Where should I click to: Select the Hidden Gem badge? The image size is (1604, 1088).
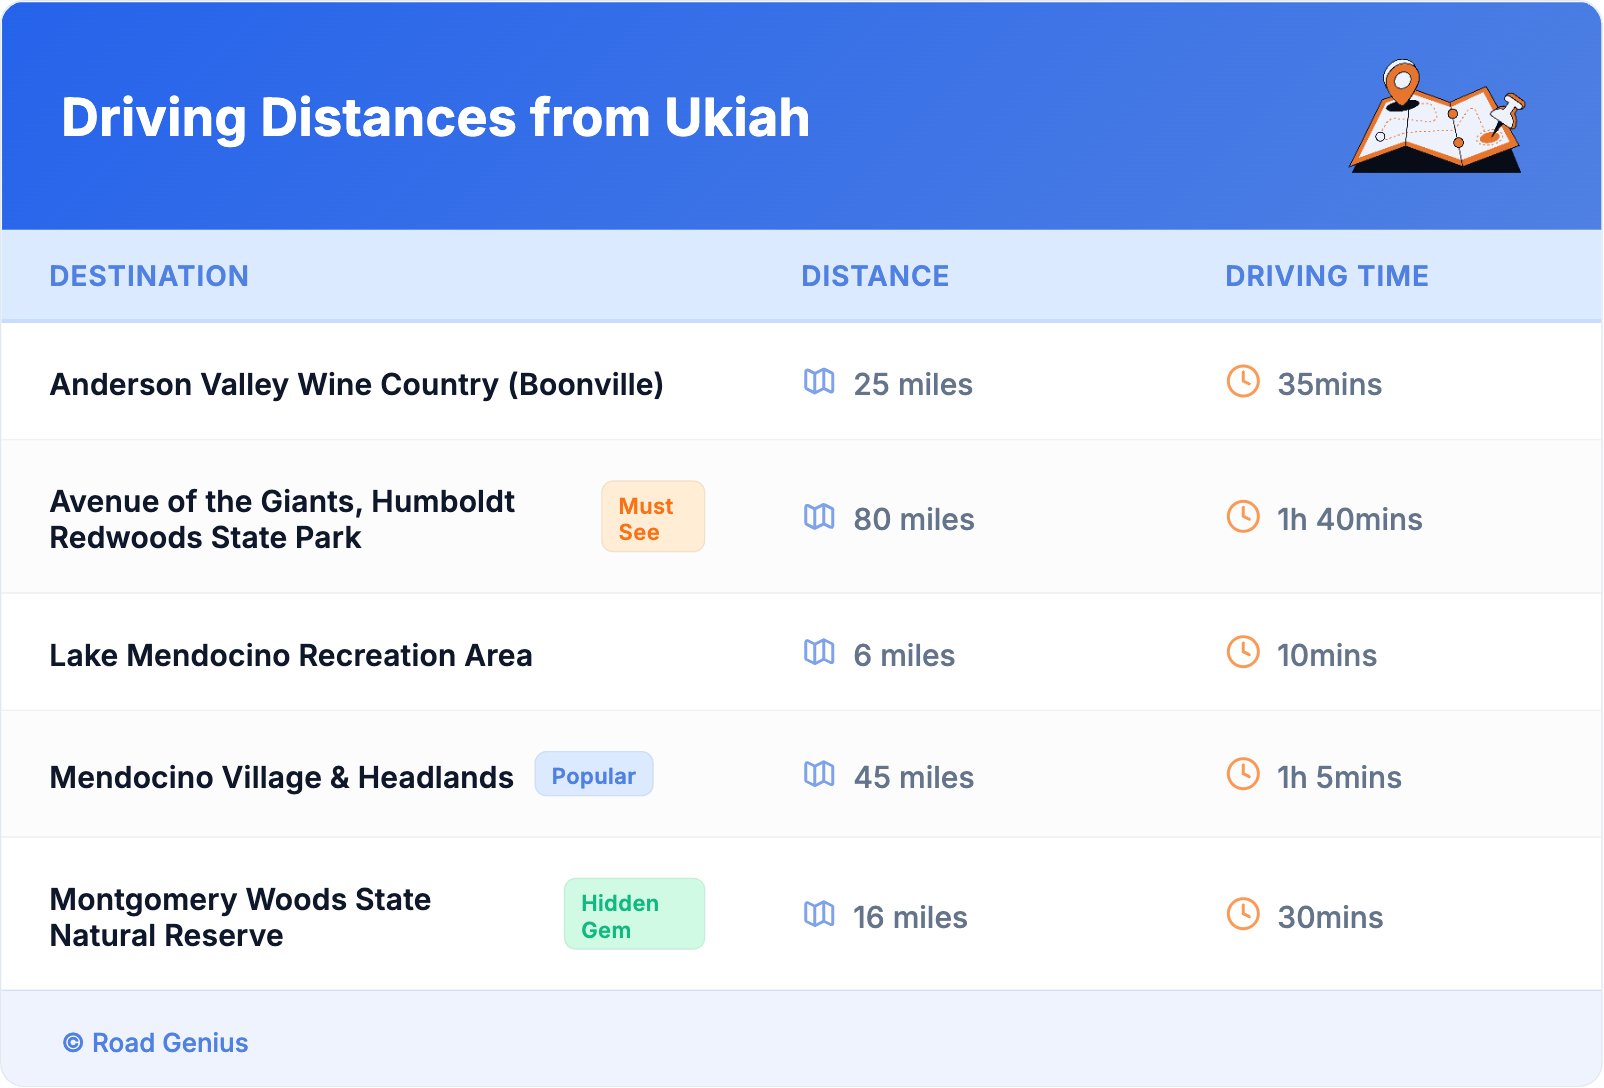tap(634, 915)
